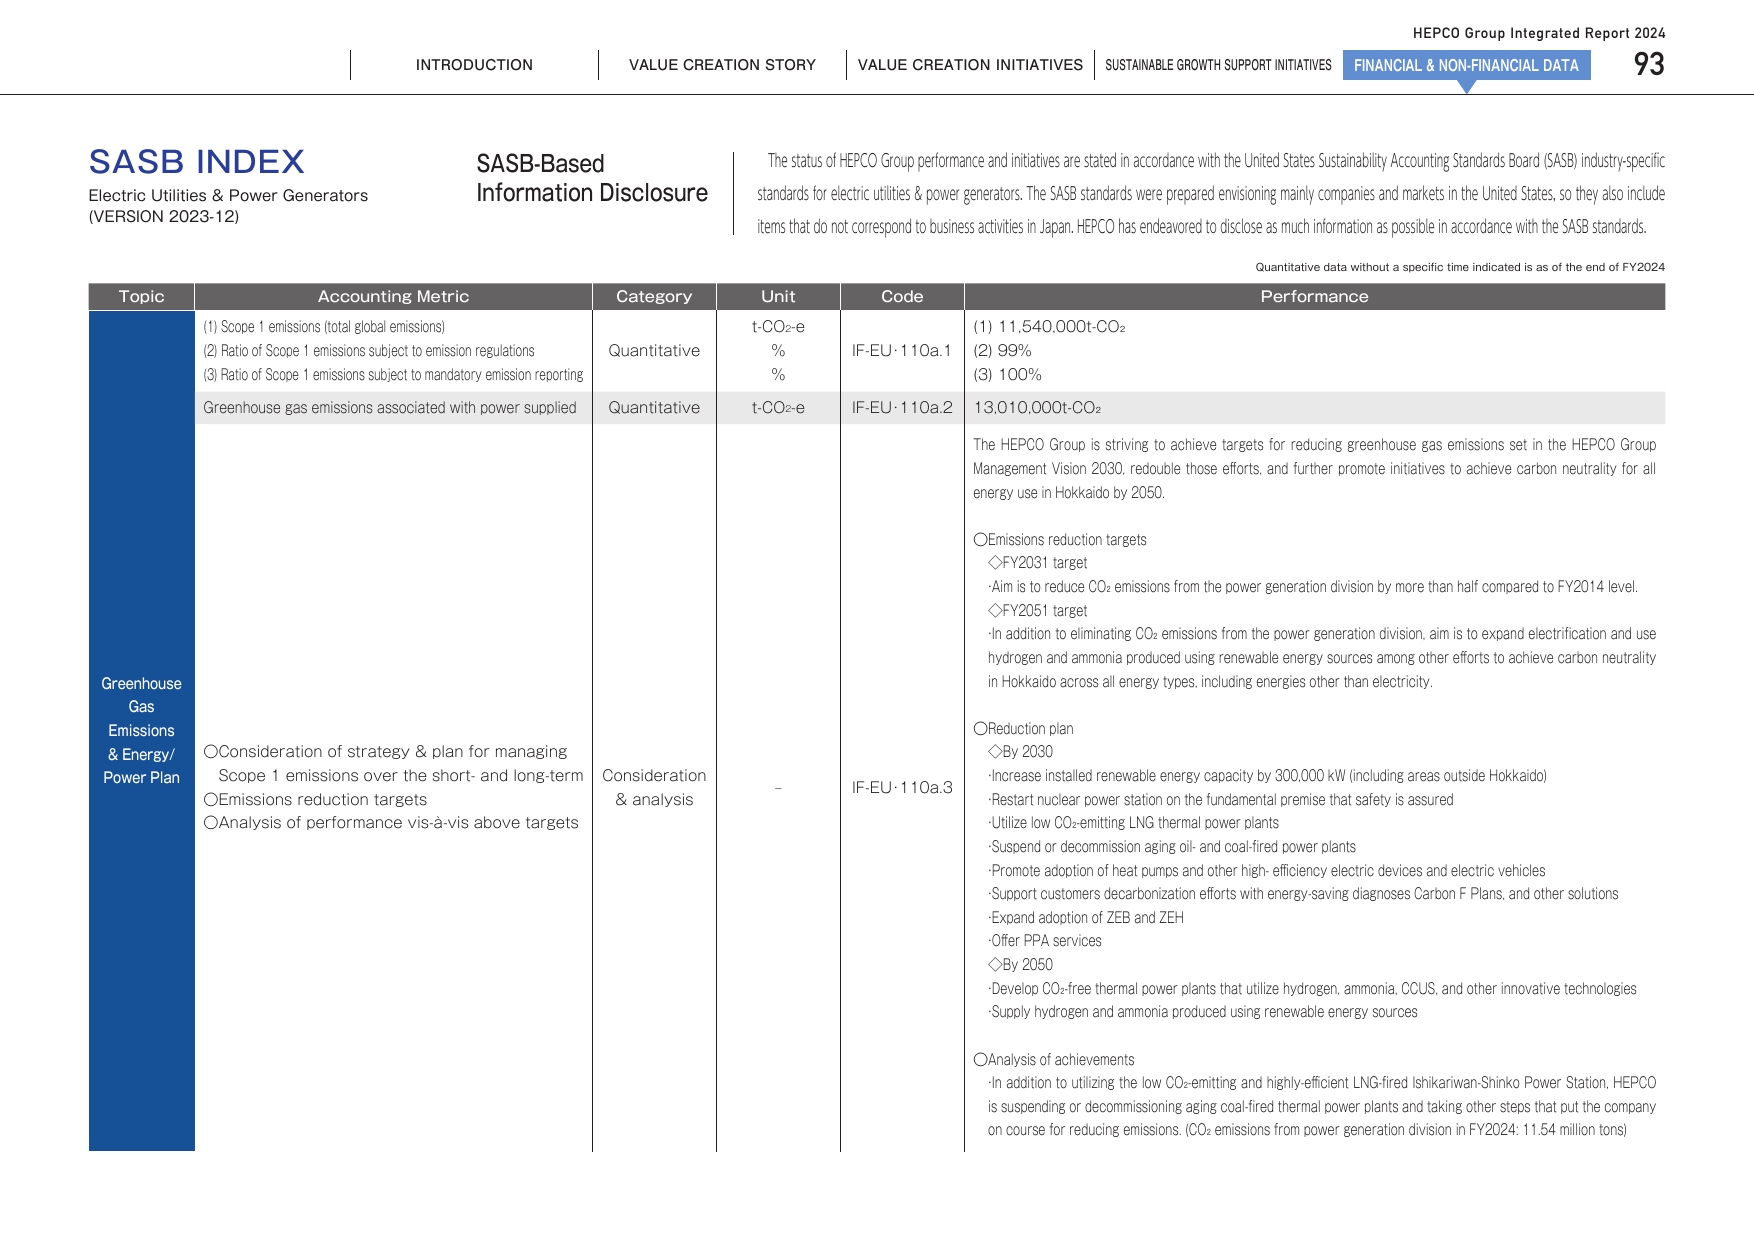This screenshot has width=1754, height=1241.
Task: Click the Topic column header
Action: [x=141, y=297]
